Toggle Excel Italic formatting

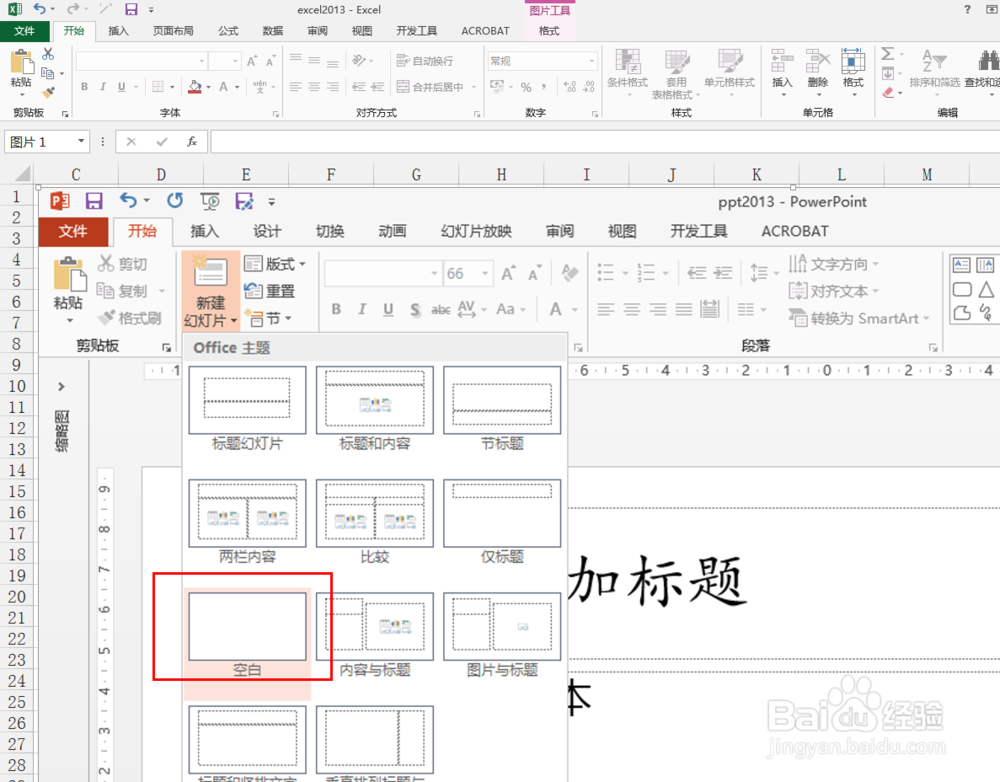[103, 87]
